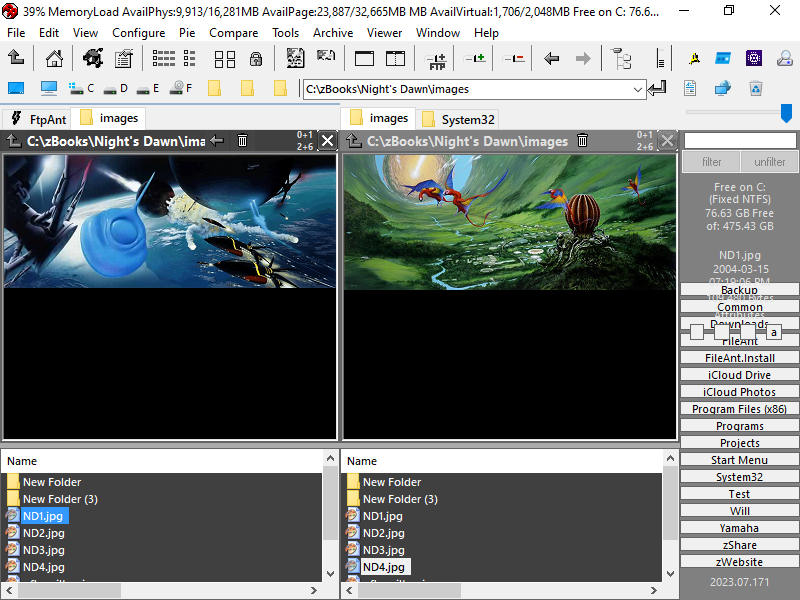
Task: Click the filter button
Action: point(711,162)
